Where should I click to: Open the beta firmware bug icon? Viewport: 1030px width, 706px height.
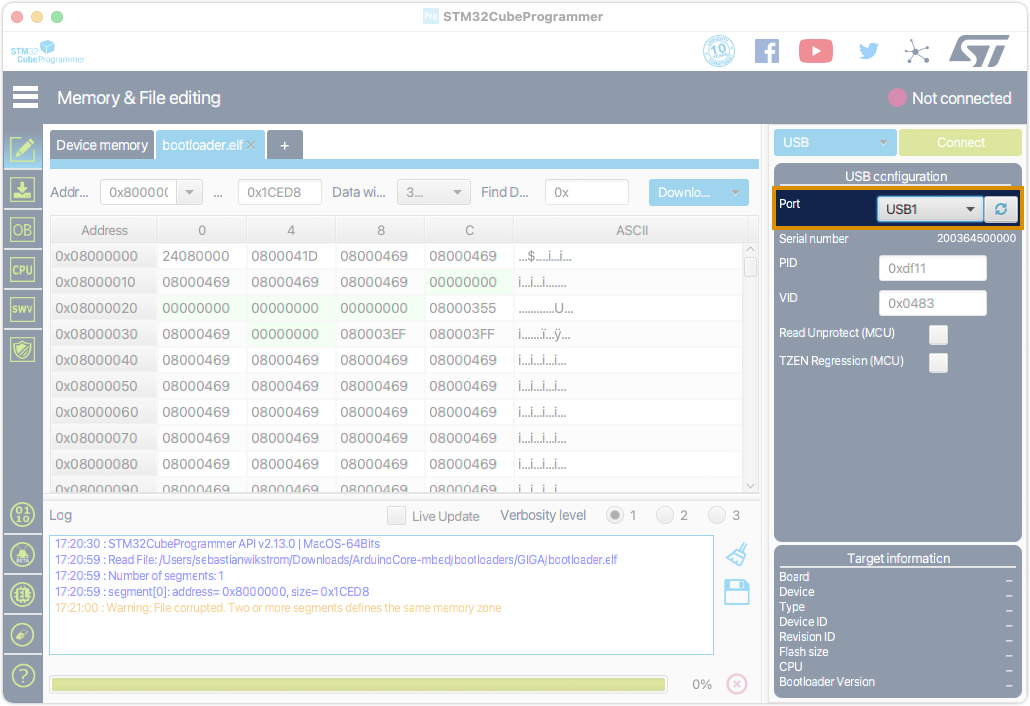(22, 555)
